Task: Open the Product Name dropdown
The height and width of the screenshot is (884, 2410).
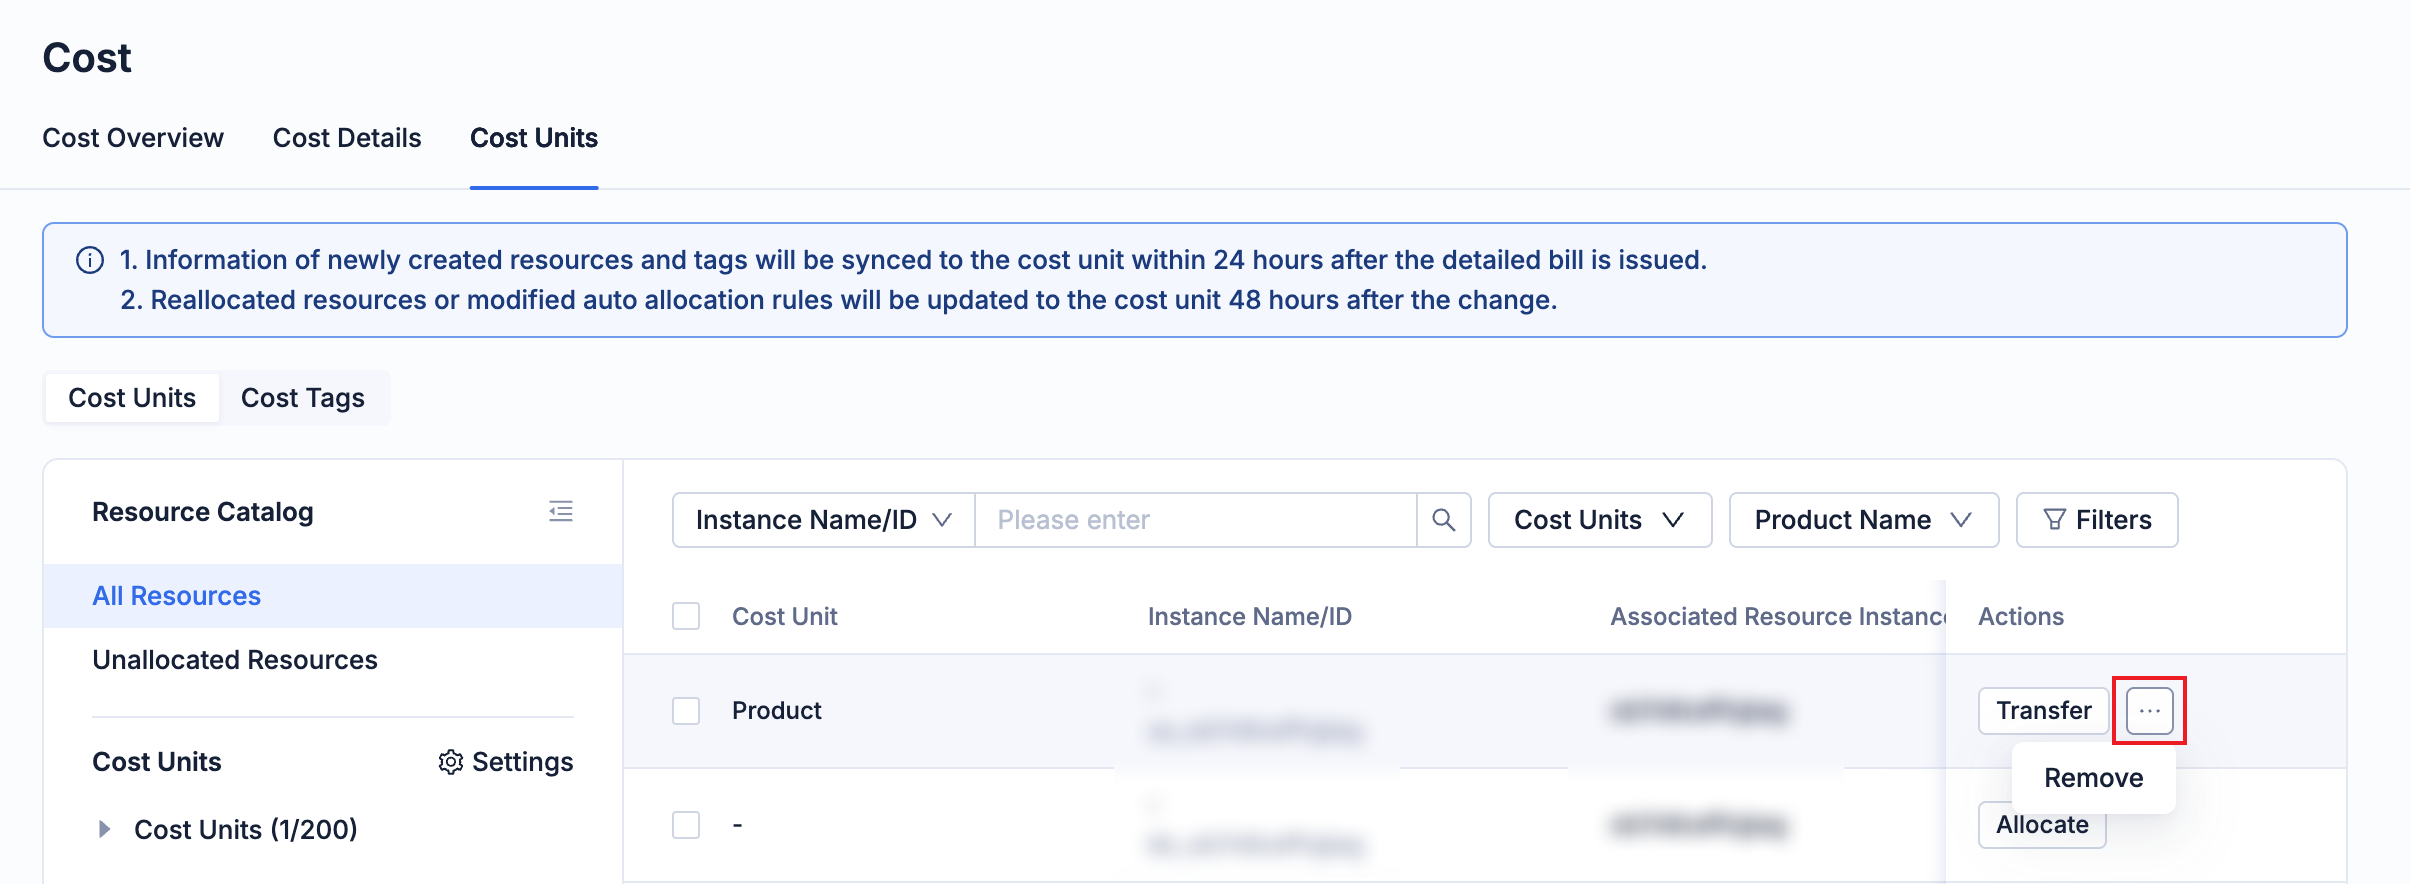Action: 1863,520
